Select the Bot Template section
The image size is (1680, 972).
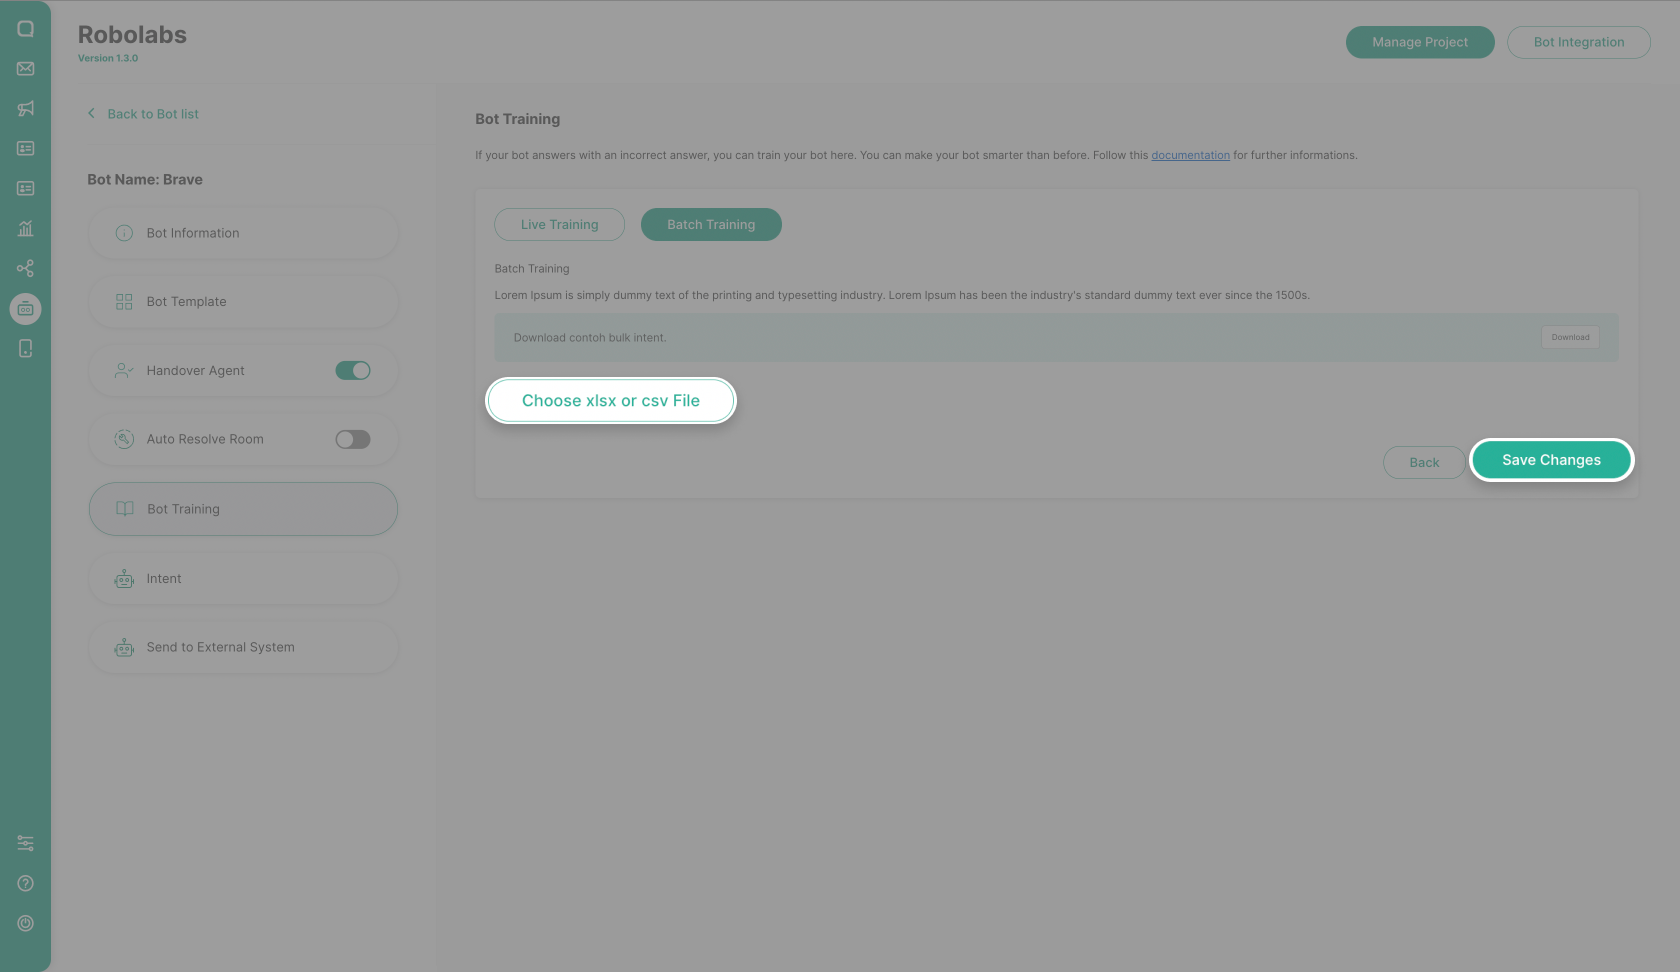pos(243,301)
